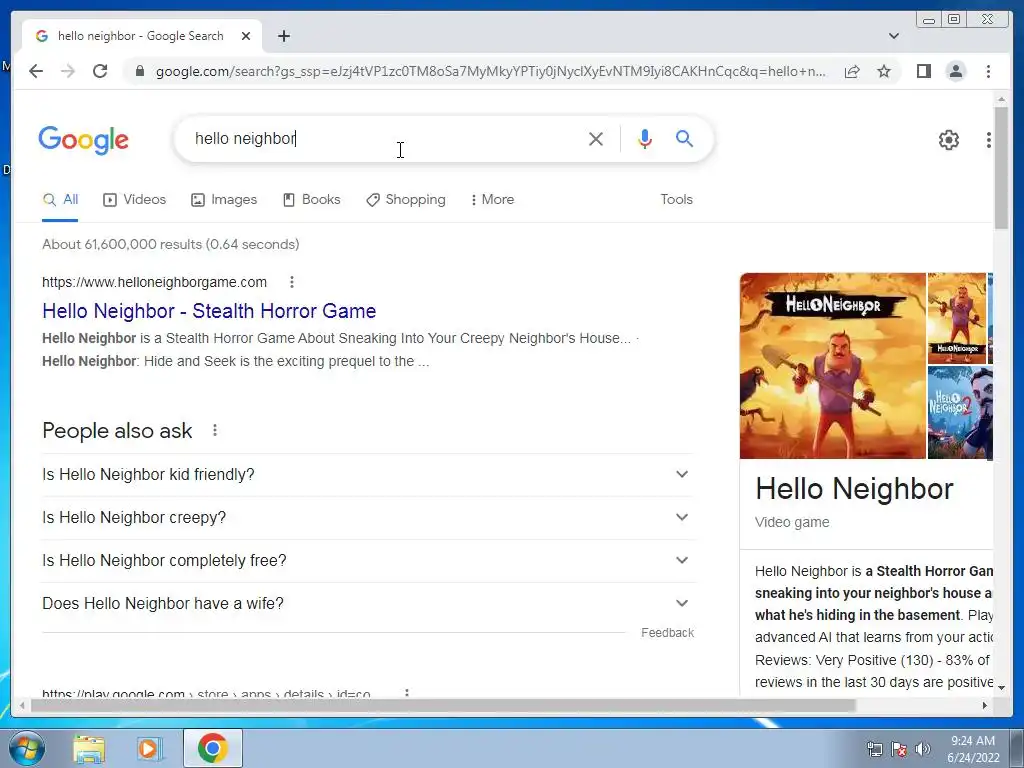
Task: Open options dots next to helloneighborgame.com
Action: [292, 282]
